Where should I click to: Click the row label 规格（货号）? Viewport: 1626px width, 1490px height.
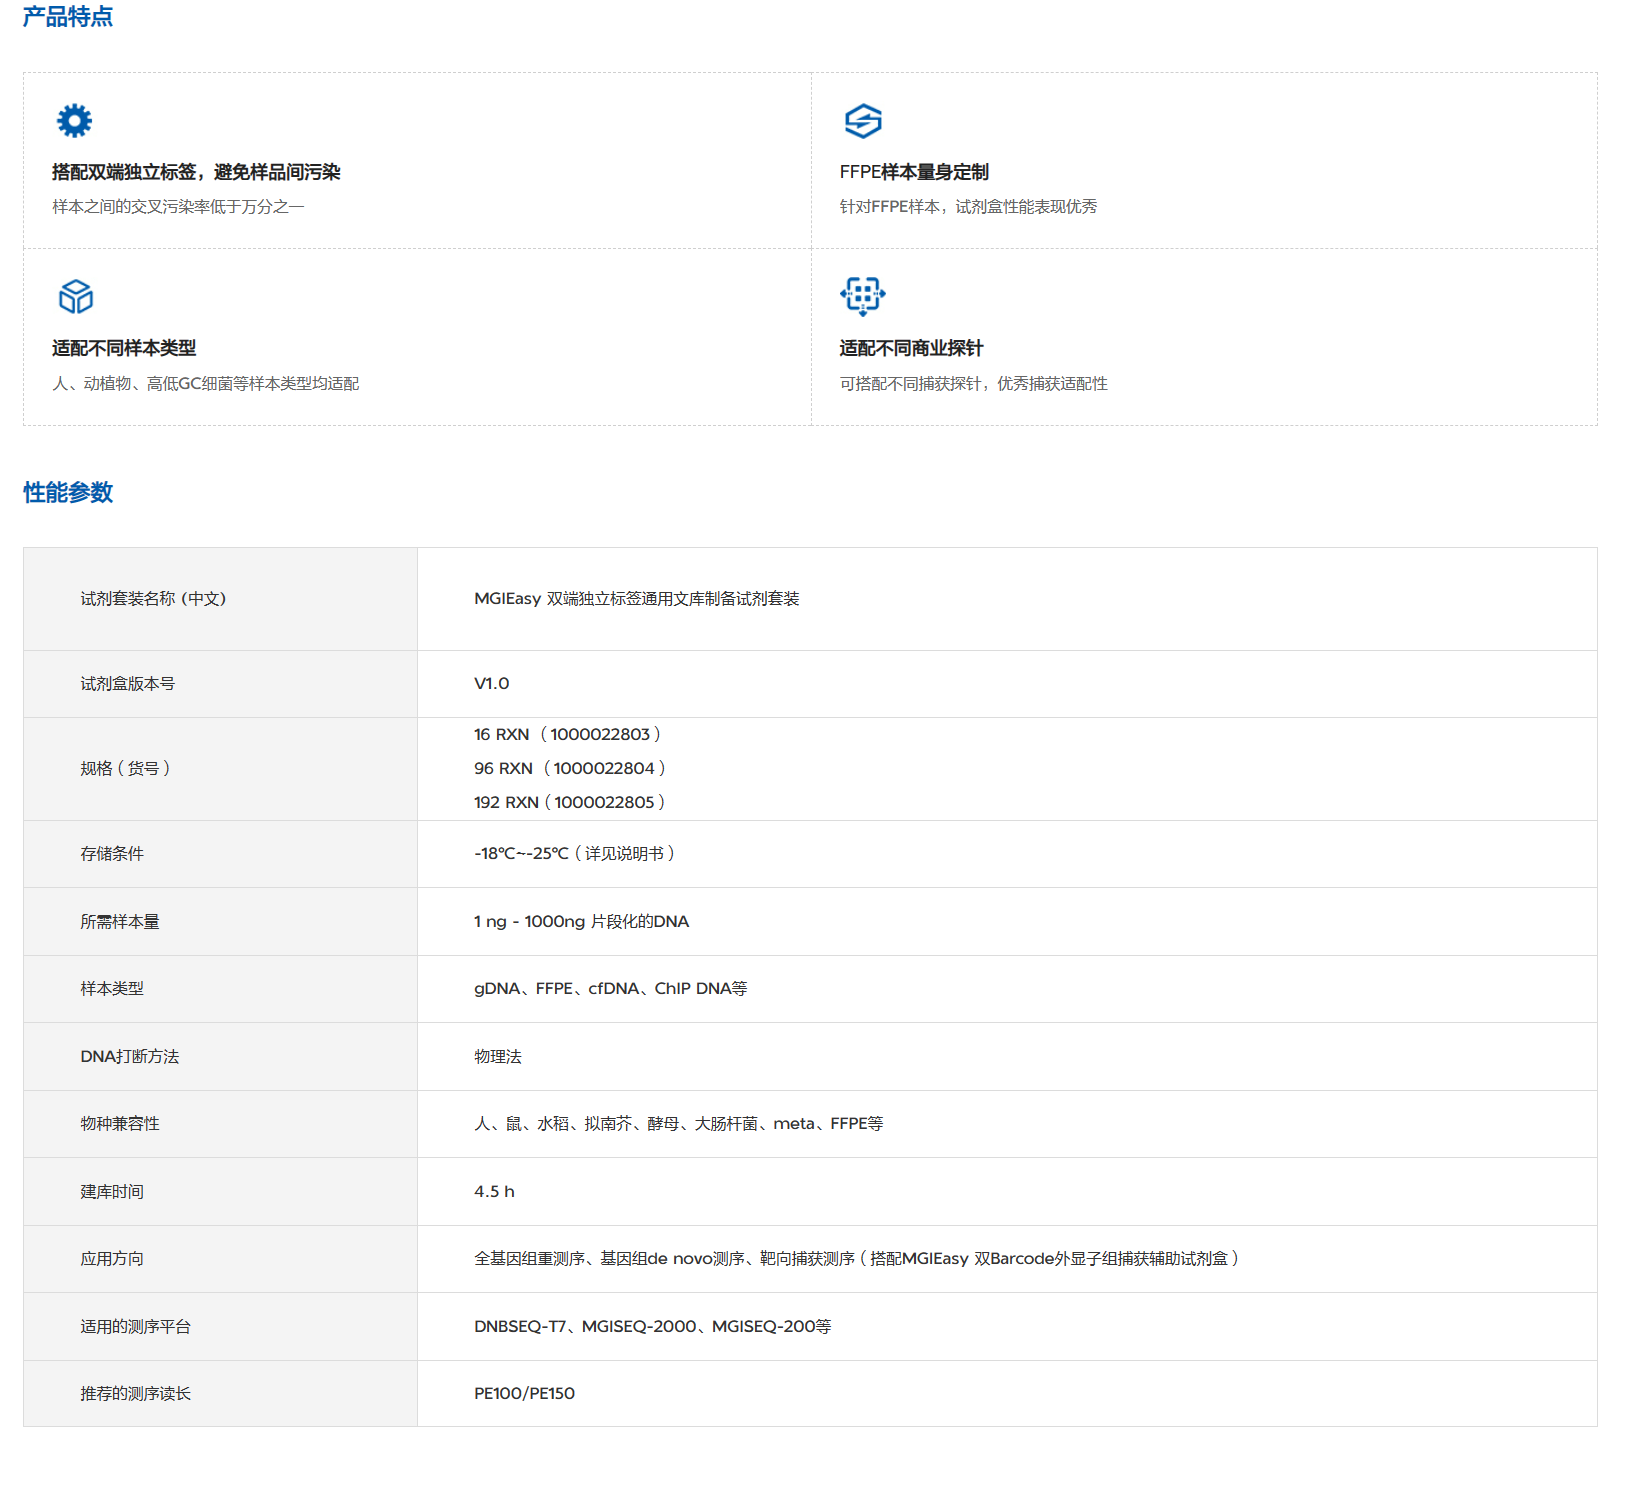(x=125, y=769)
